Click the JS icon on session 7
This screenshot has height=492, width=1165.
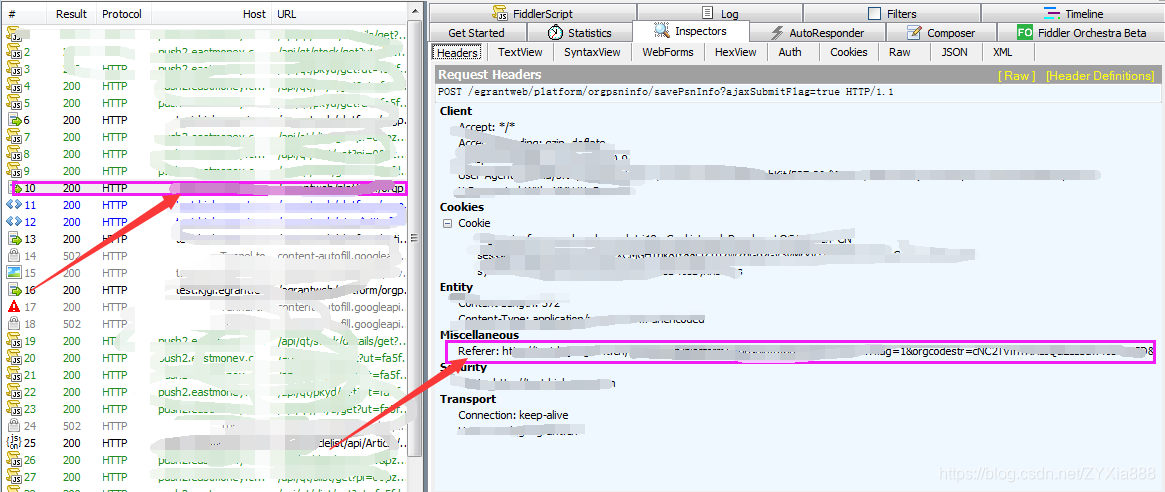tap(13, 137)
